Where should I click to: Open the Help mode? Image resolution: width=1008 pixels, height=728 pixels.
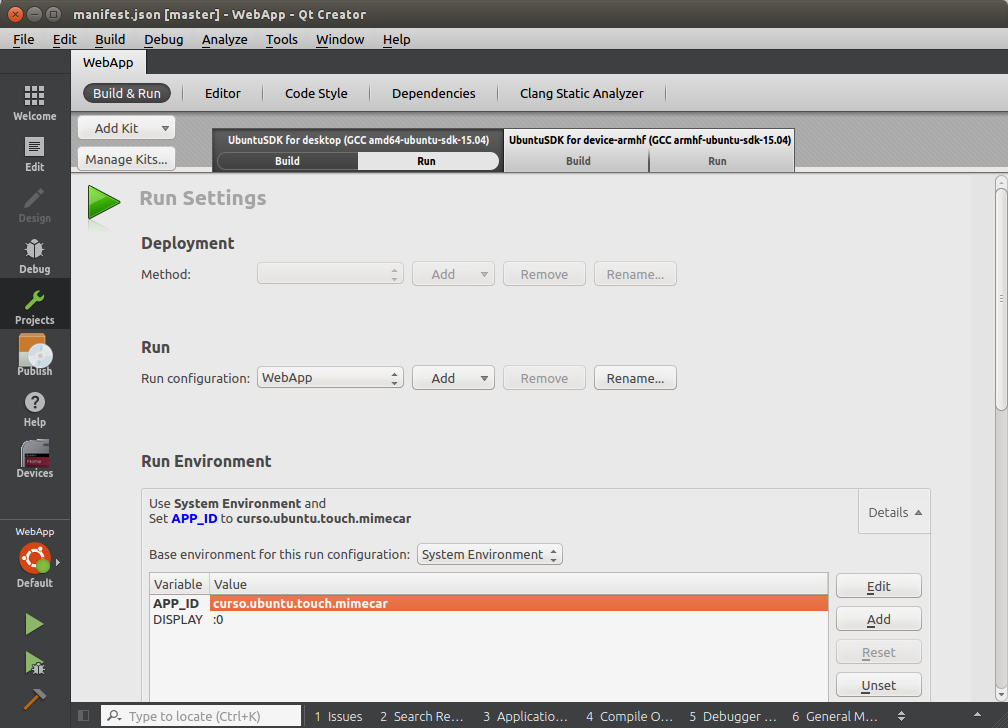(x=35, y=409)
